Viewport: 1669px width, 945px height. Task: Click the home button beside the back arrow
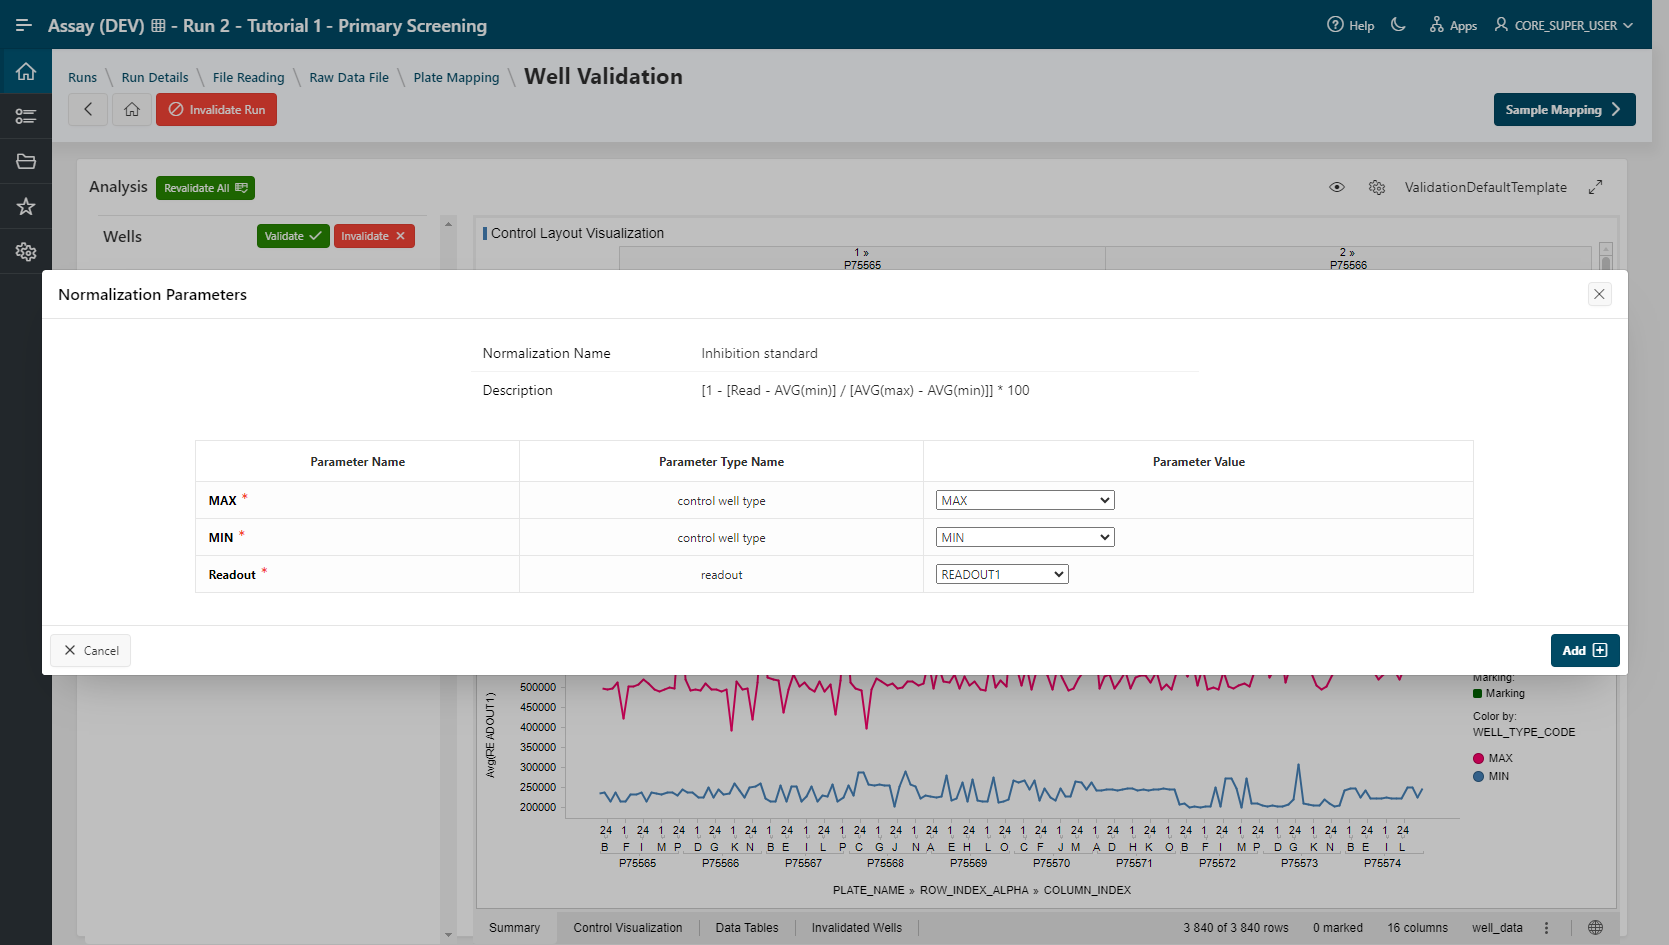[x=132, y=109]
